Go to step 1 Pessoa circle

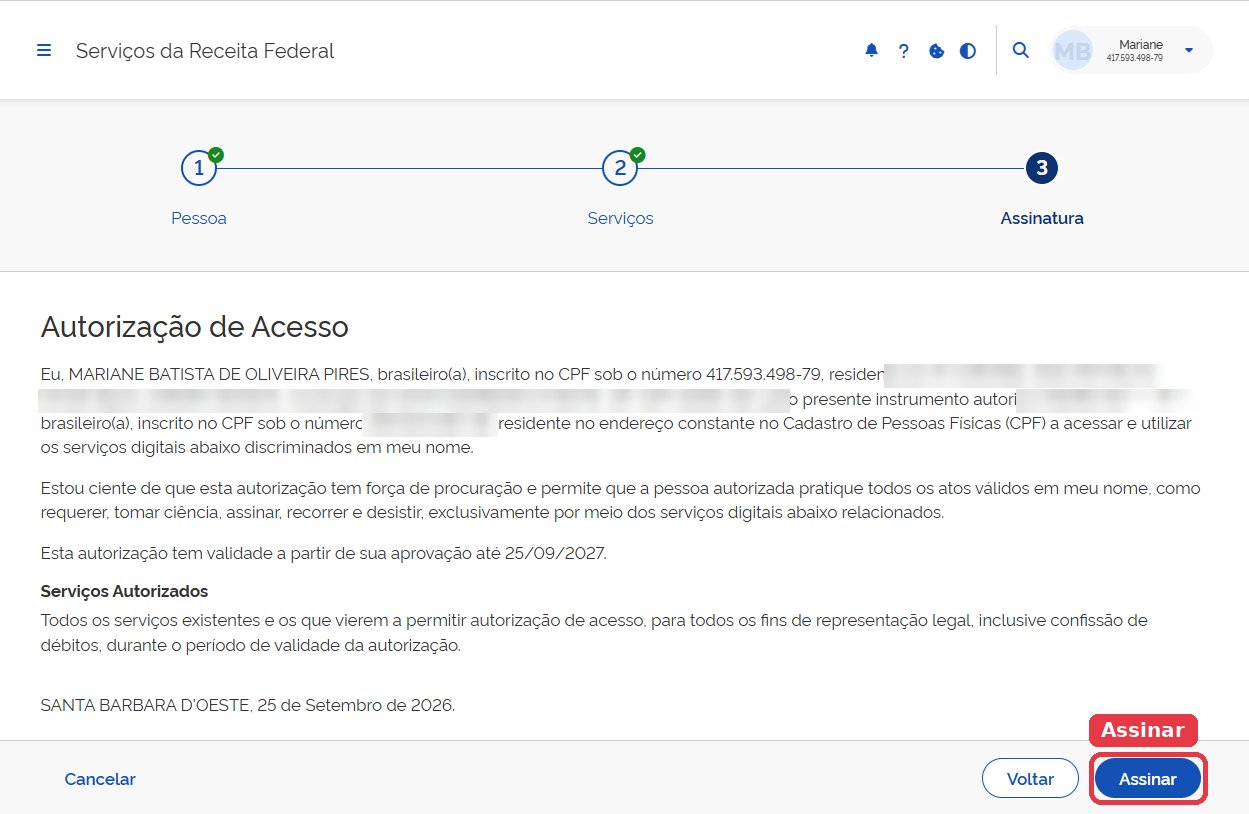click(199, 168)
